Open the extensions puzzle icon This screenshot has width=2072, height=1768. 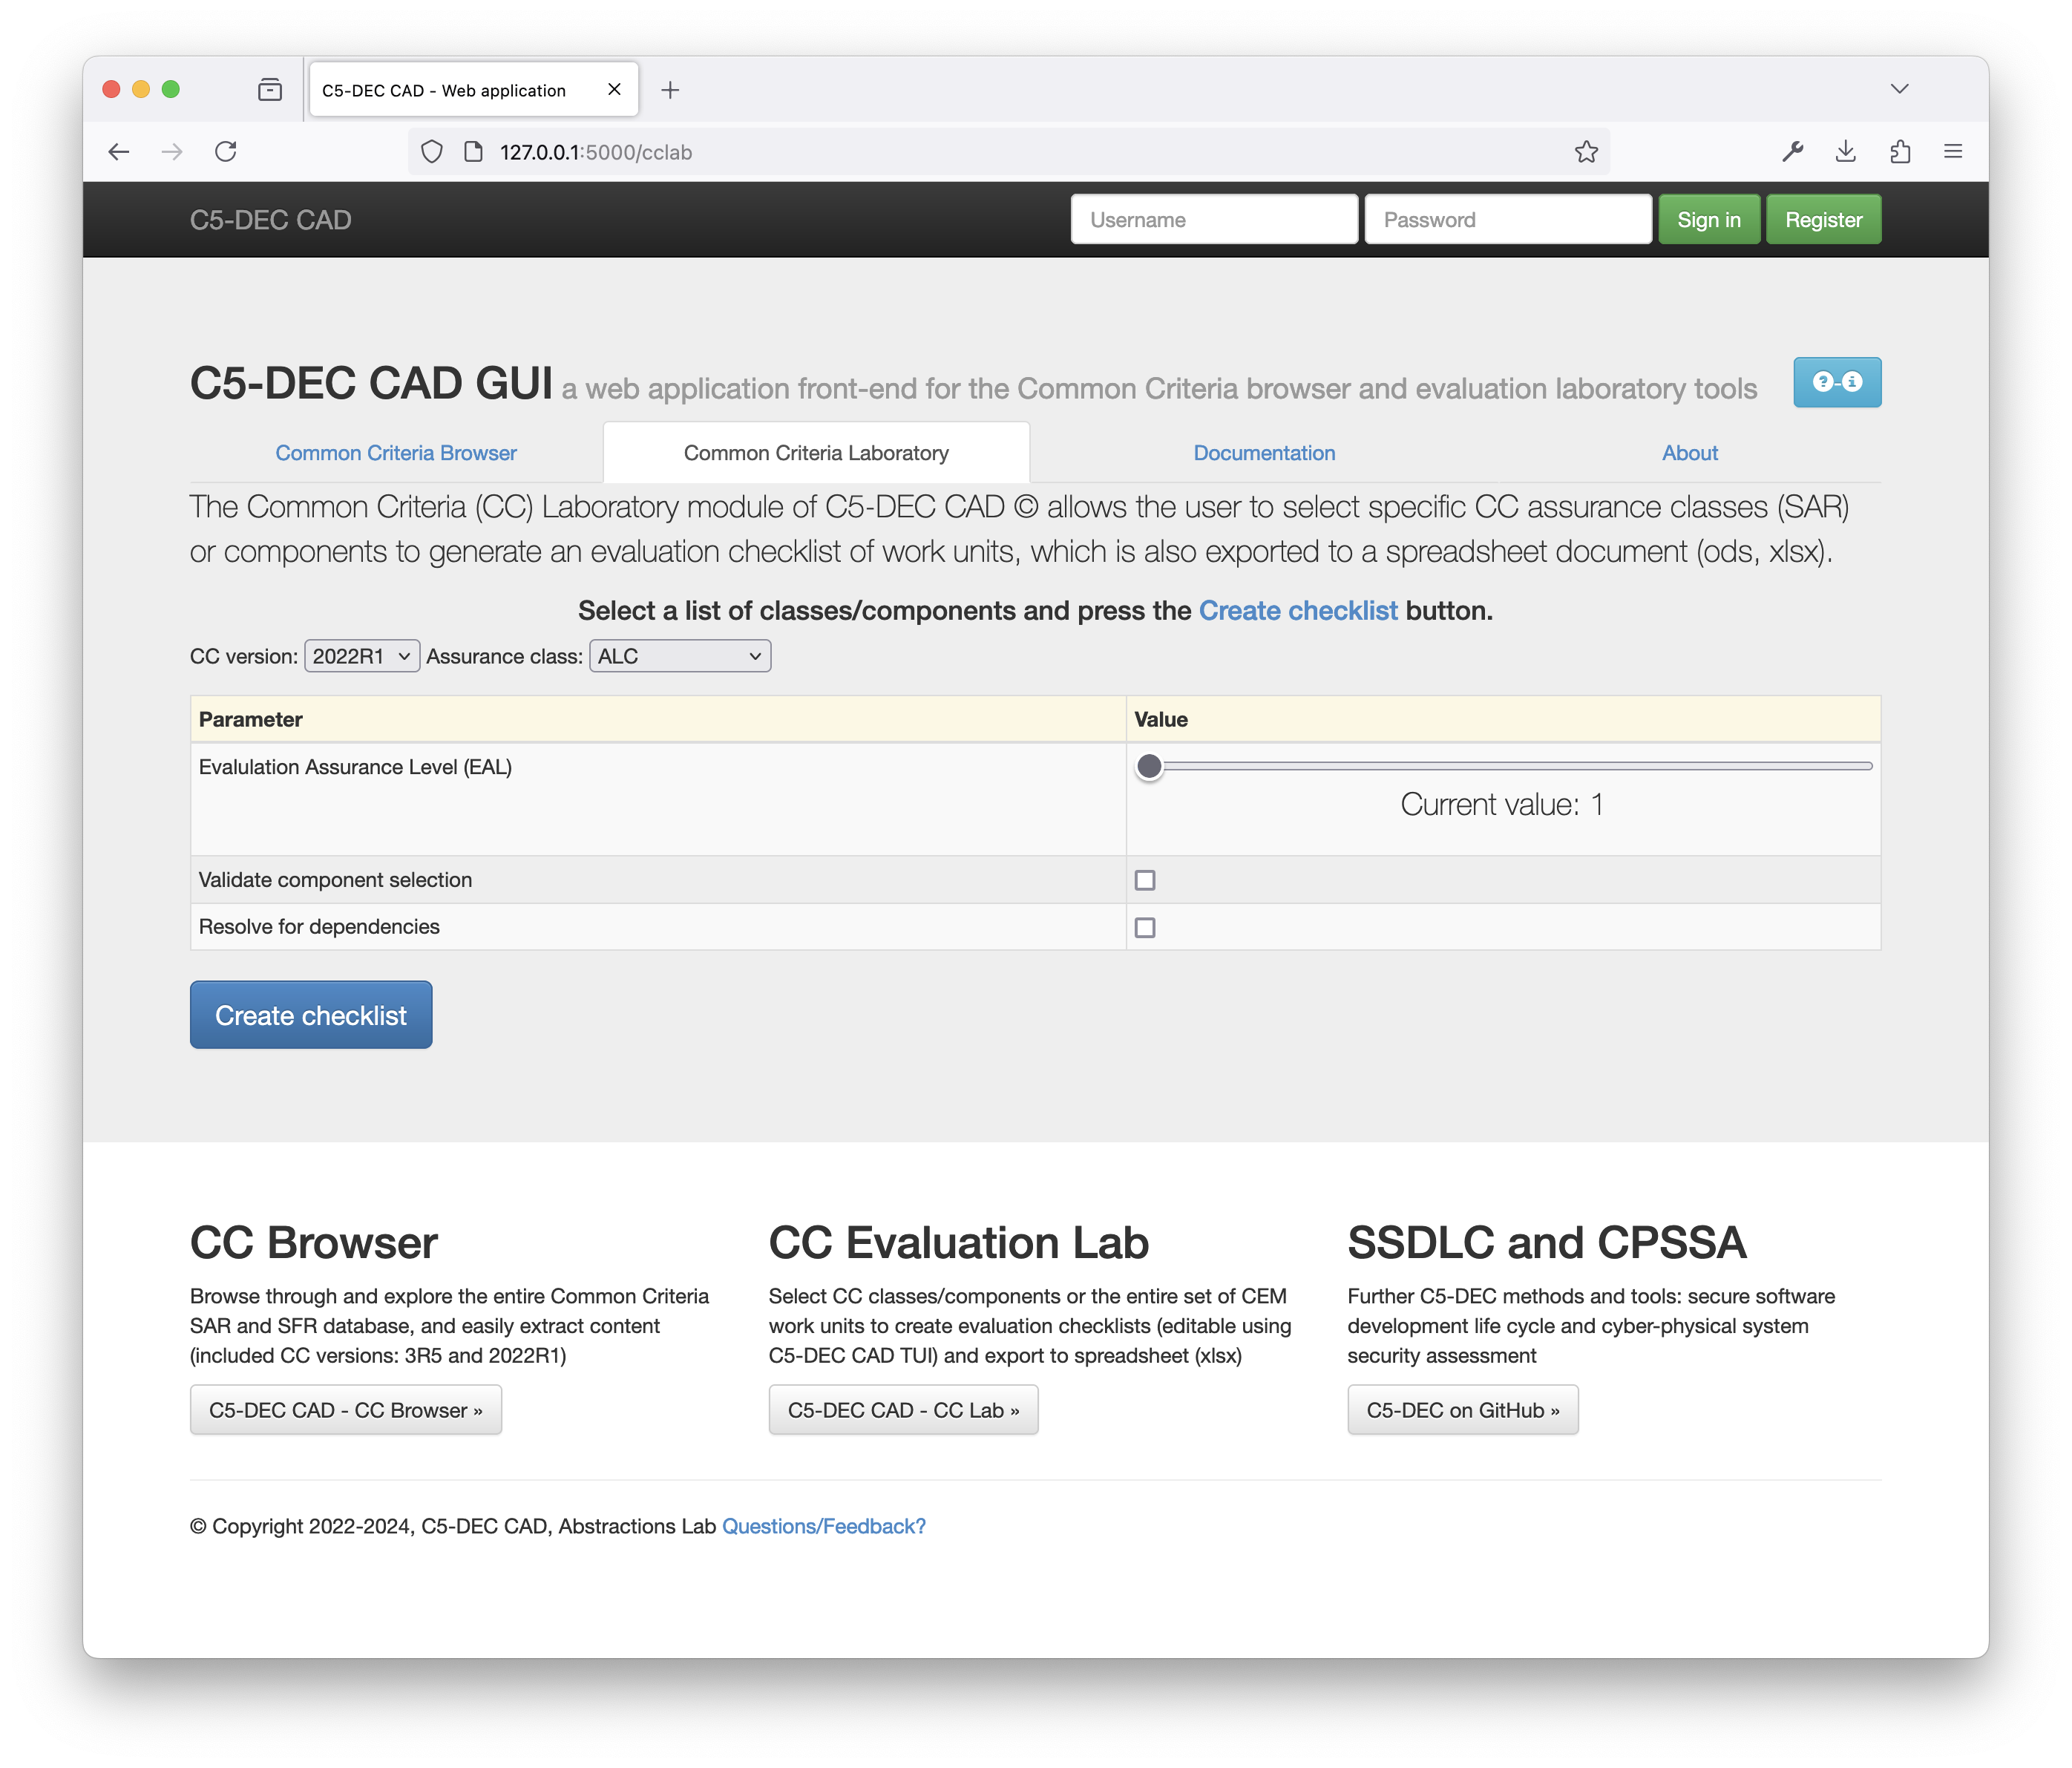click(1900, 152)
